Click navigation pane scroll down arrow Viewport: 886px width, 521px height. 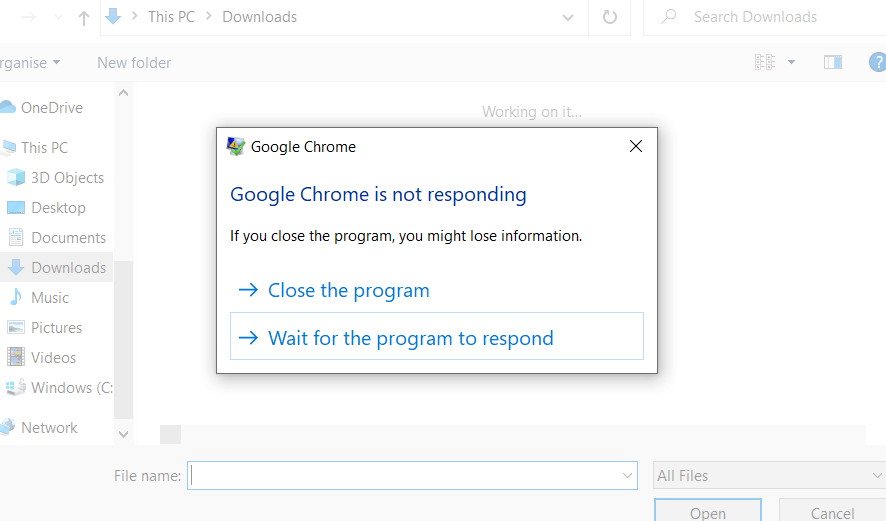[123, 435]
